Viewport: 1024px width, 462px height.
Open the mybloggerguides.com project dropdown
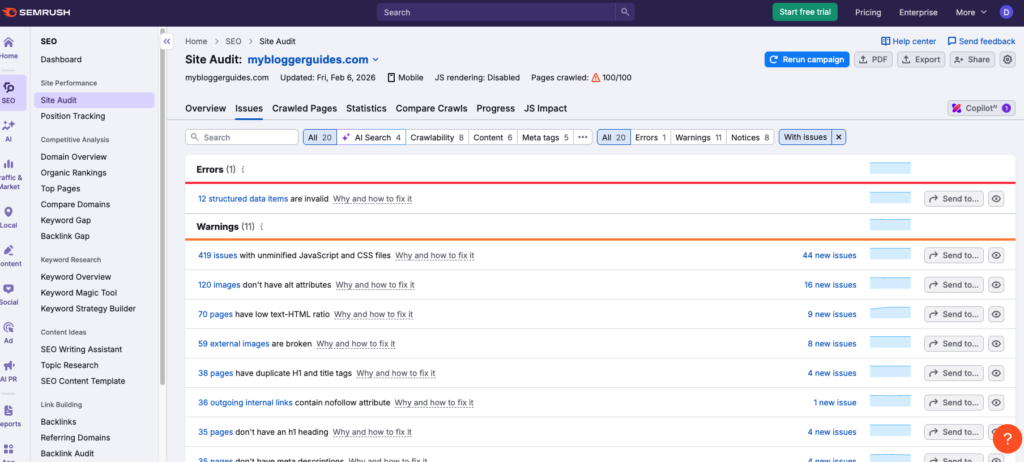pyautogui.click(x=313, y=59)
